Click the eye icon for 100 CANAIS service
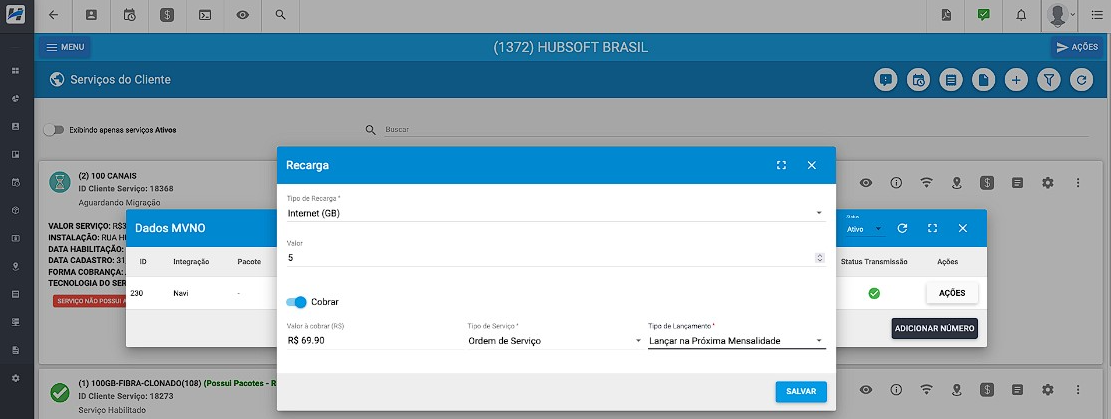This screenshot has width=1111, height=419. pyautogui.click(x=866, y=183)
